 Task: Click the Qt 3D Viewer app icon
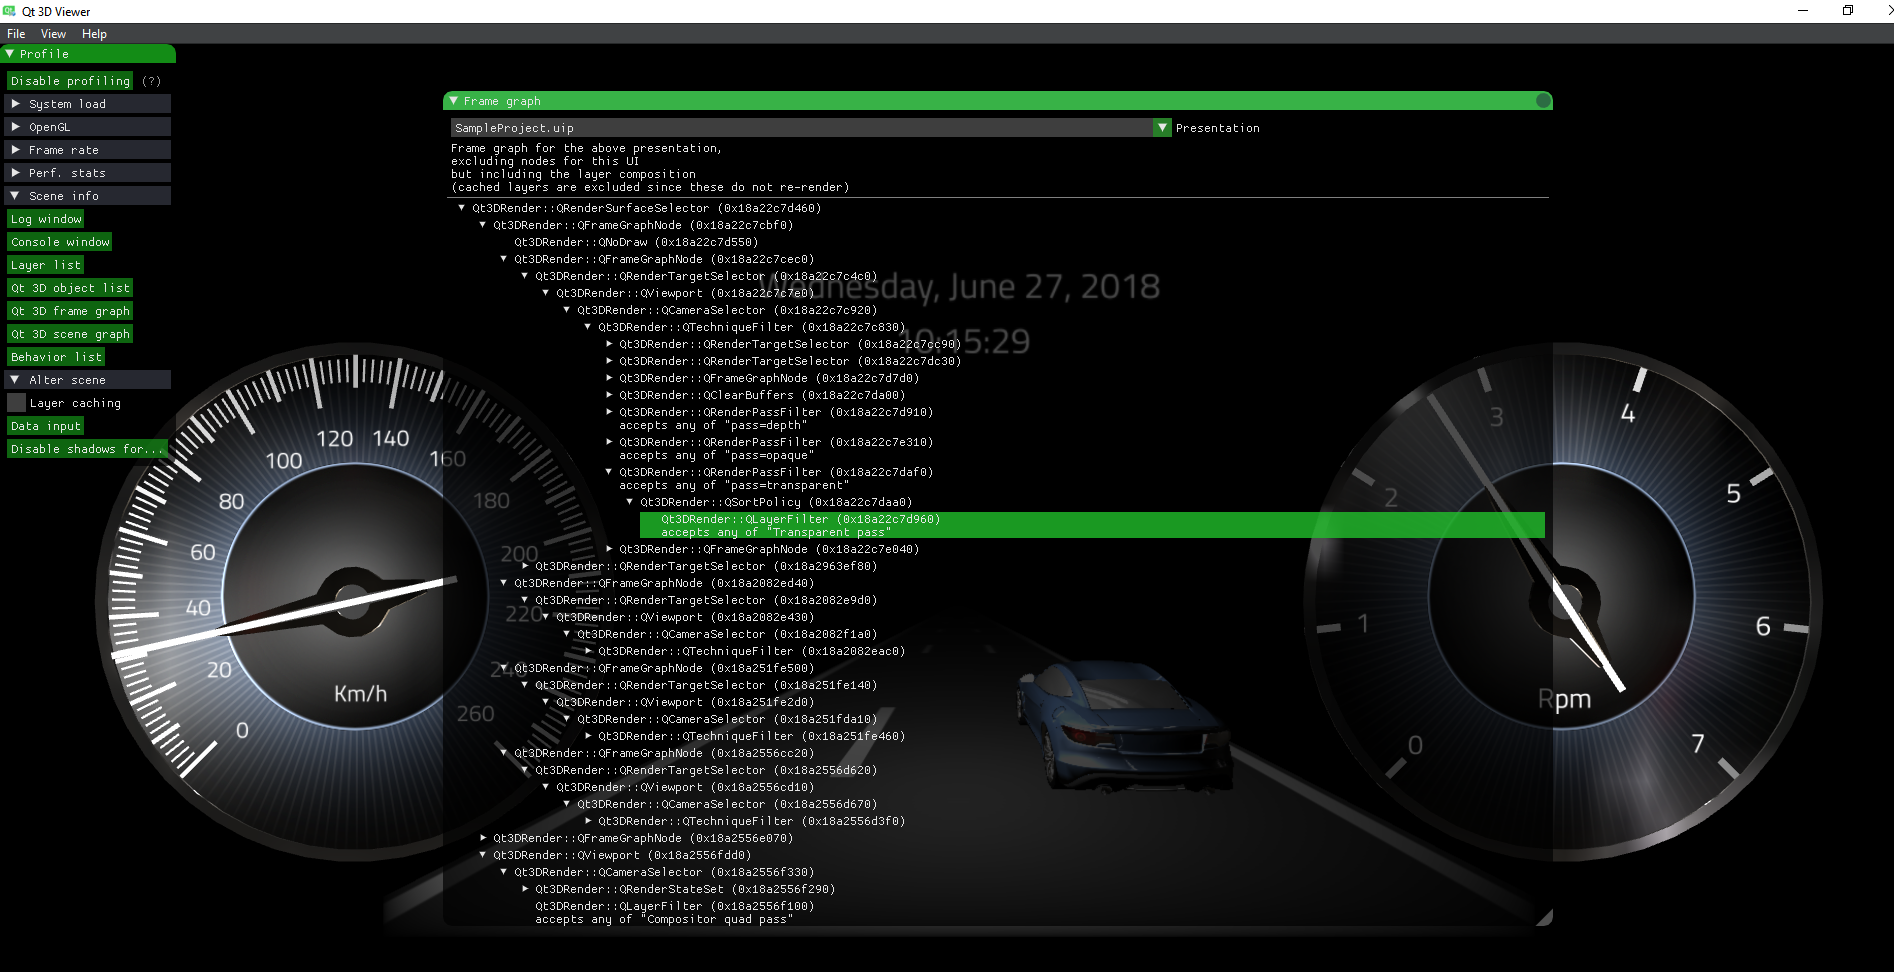[x=9, y=11]
